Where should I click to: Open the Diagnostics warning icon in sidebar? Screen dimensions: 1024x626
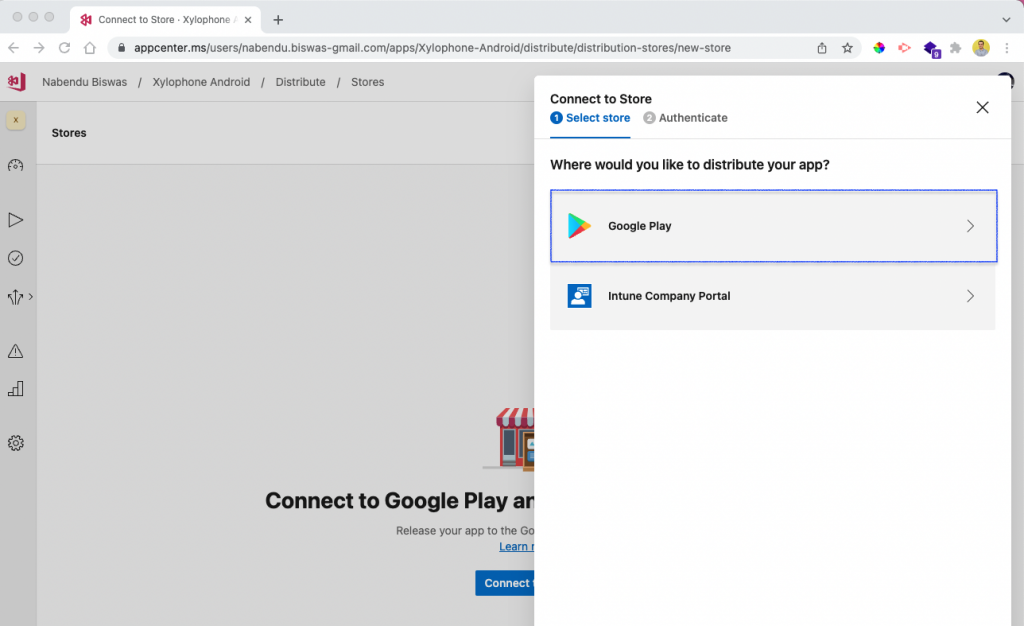coord(16,351)
